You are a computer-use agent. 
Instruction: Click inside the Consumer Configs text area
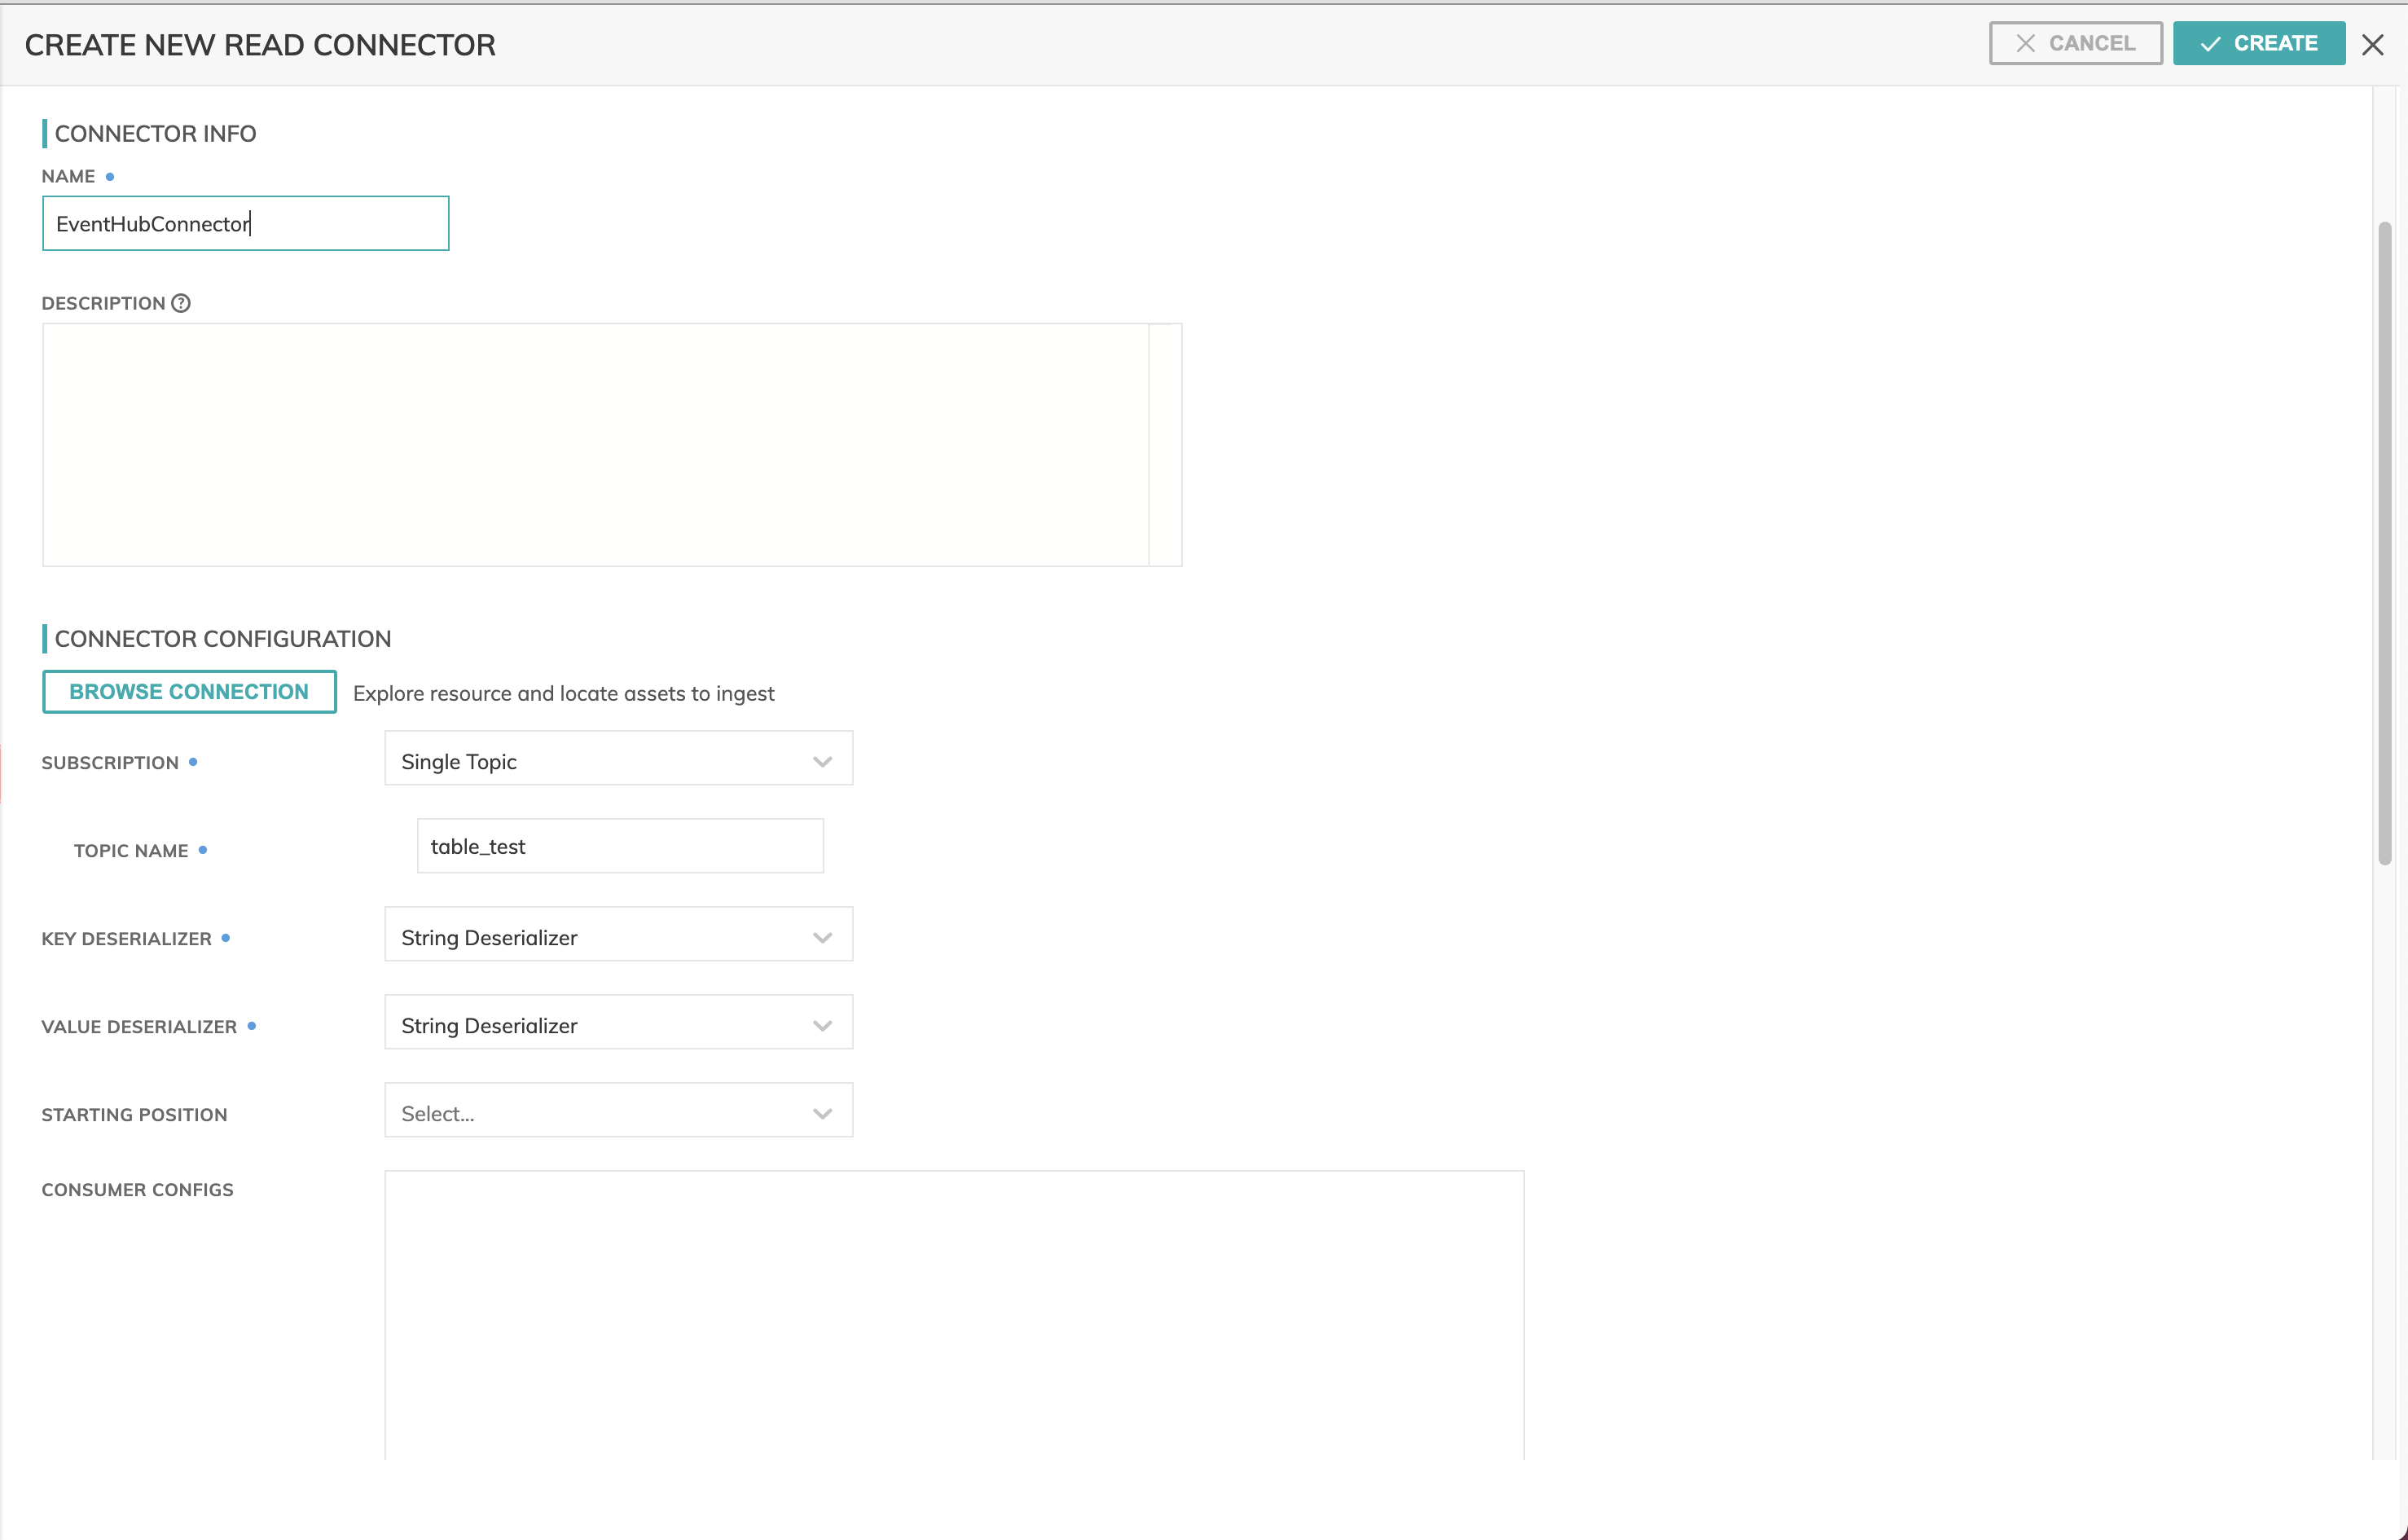pyautogui.click(x=953, y=1315)
